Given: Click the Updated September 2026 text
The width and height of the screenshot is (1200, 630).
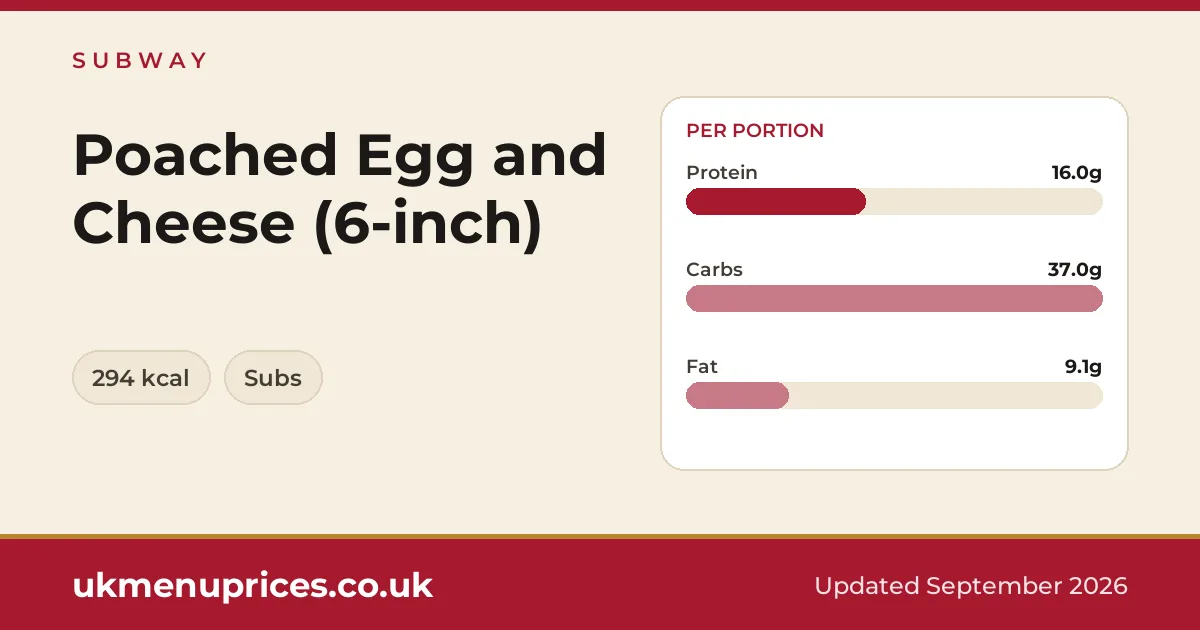Looking at the screenshot, I should [x=971, y=586].
